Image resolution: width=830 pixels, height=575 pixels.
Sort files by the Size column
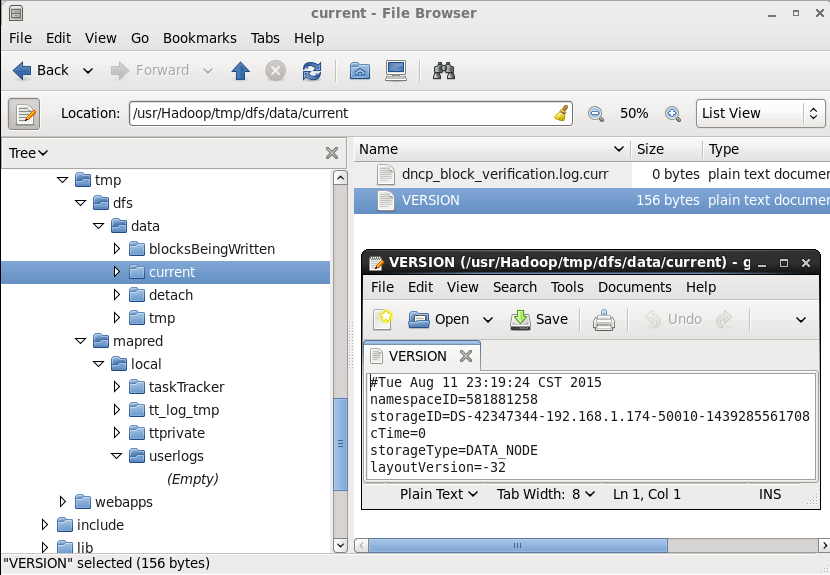[666, 149]
